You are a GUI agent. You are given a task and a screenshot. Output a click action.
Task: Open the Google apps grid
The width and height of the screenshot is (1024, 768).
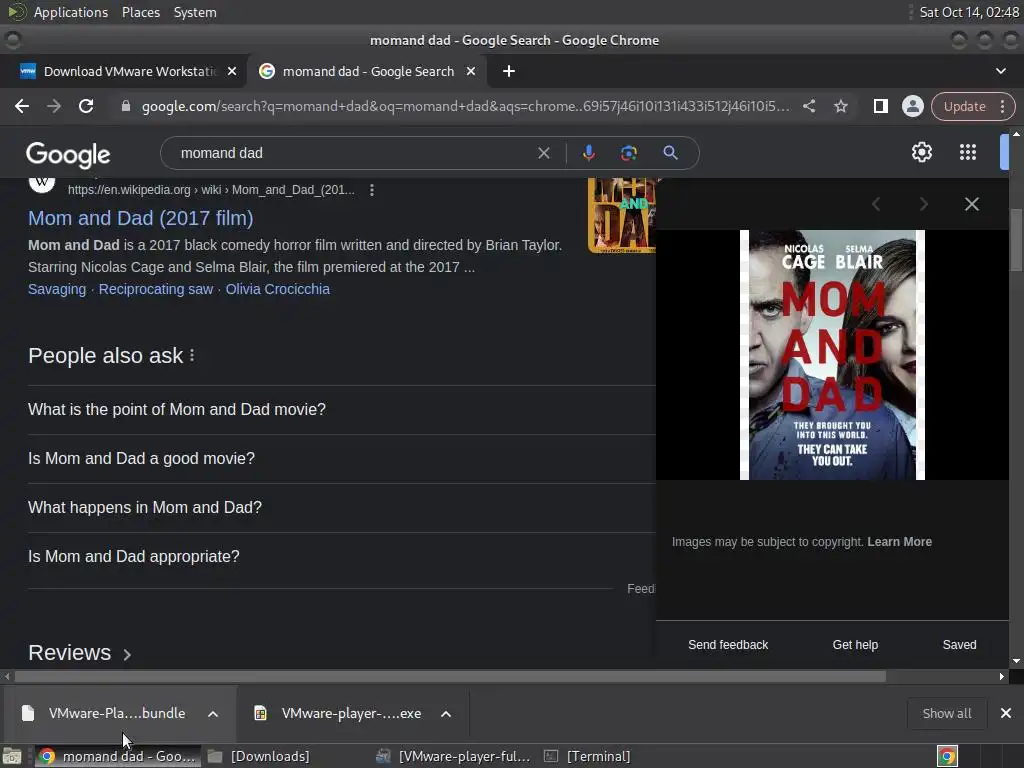tap(968, 152)
